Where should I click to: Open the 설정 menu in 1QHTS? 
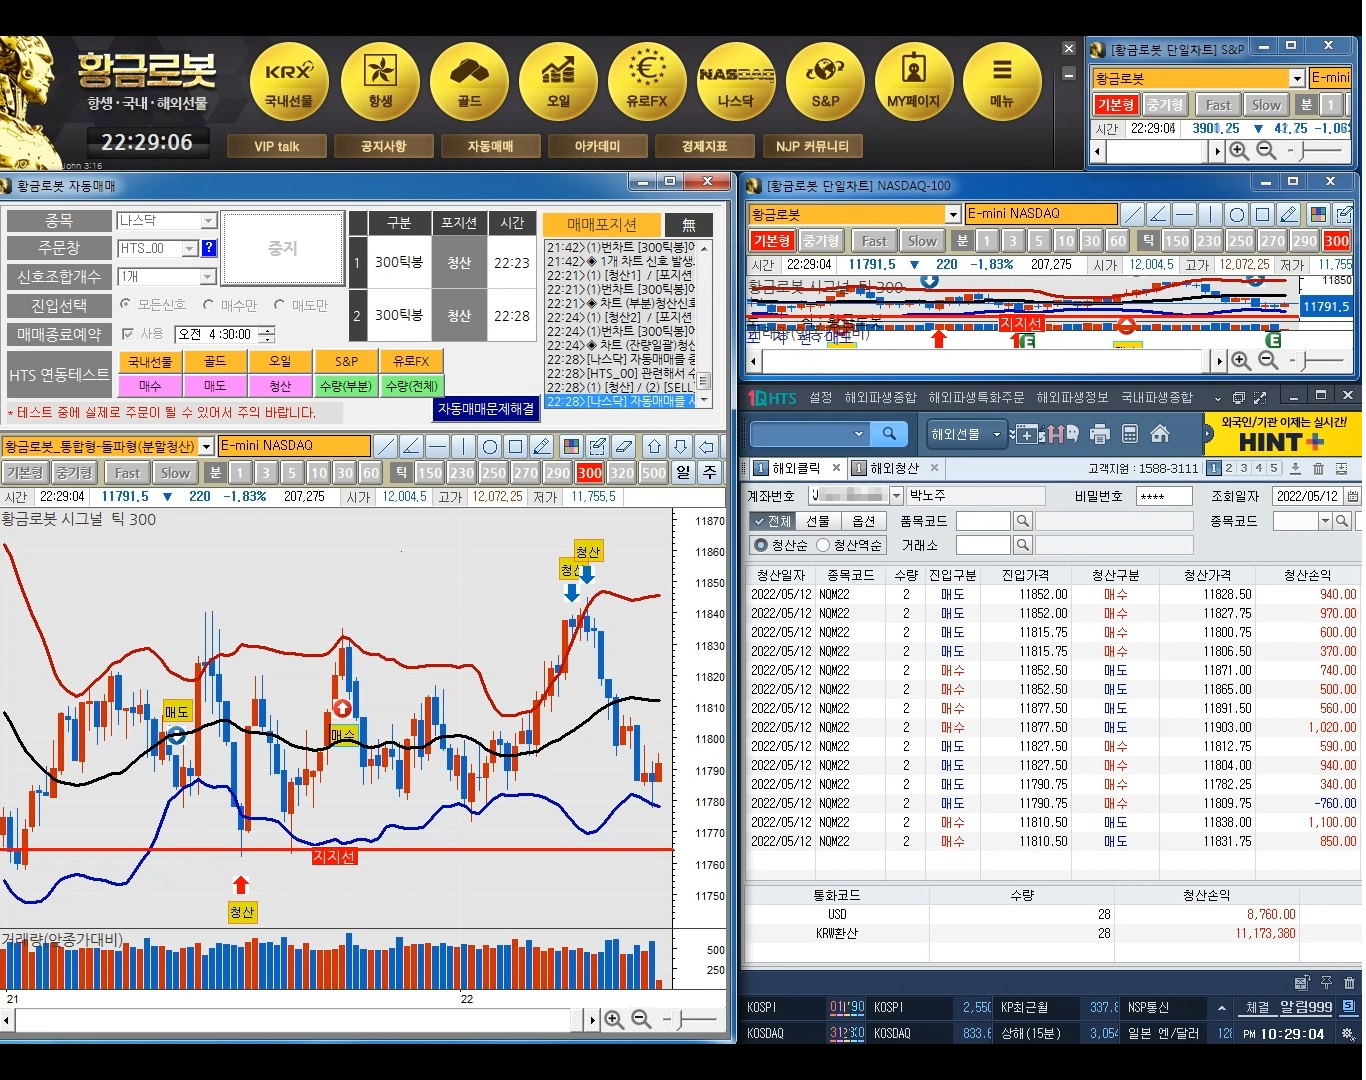pos(821,397)
